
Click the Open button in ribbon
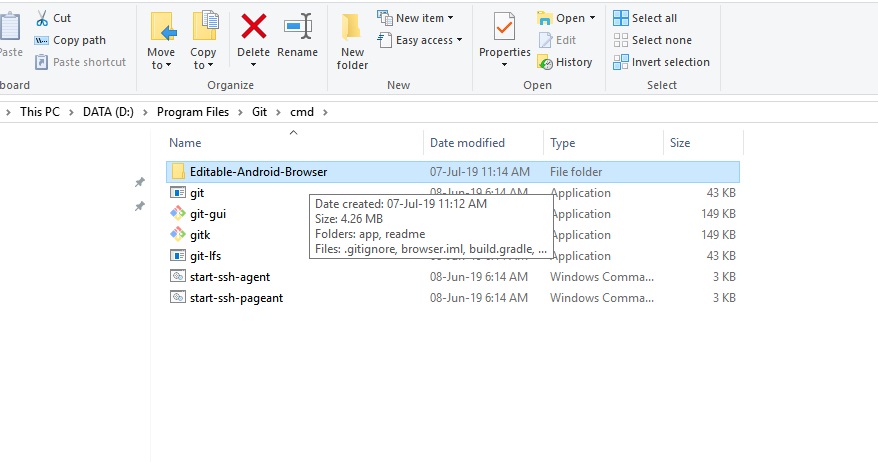[562, 18]
